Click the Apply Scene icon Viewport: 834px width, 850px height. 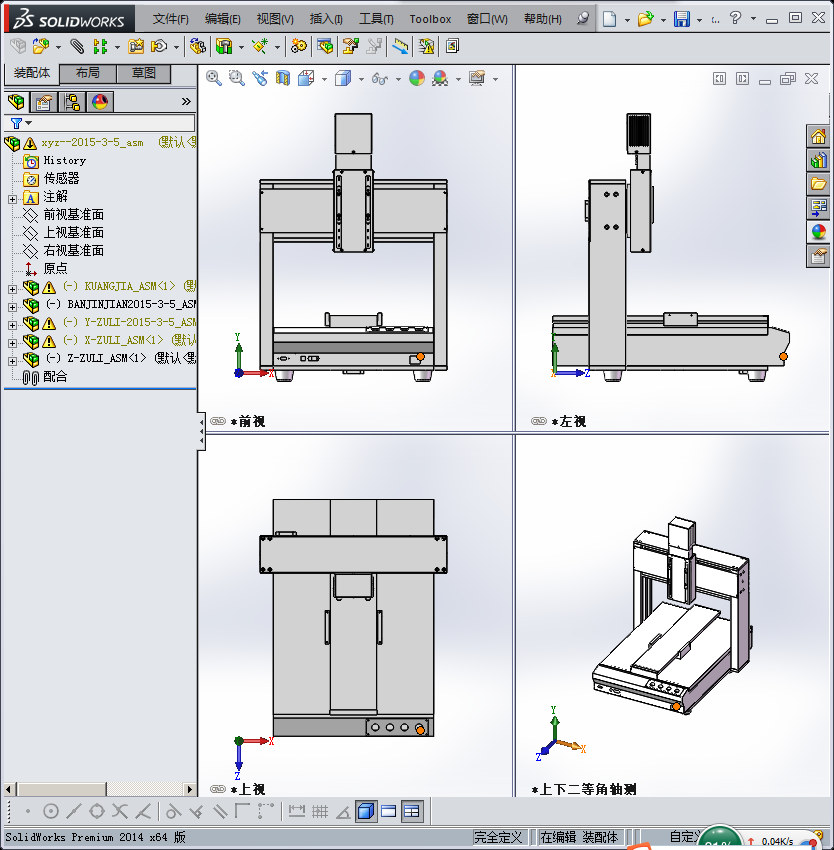440,79
